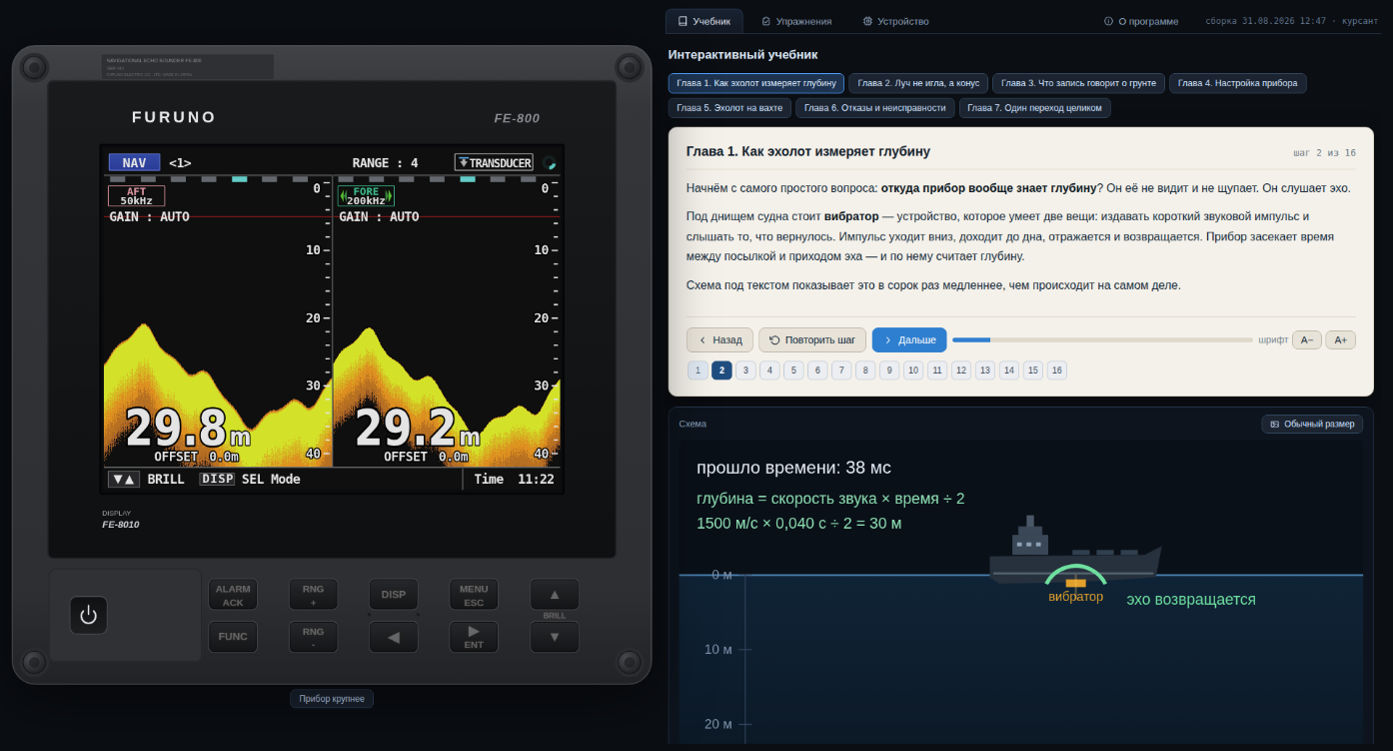Click the BRILL down arrow key

click(x=554, y=637)
